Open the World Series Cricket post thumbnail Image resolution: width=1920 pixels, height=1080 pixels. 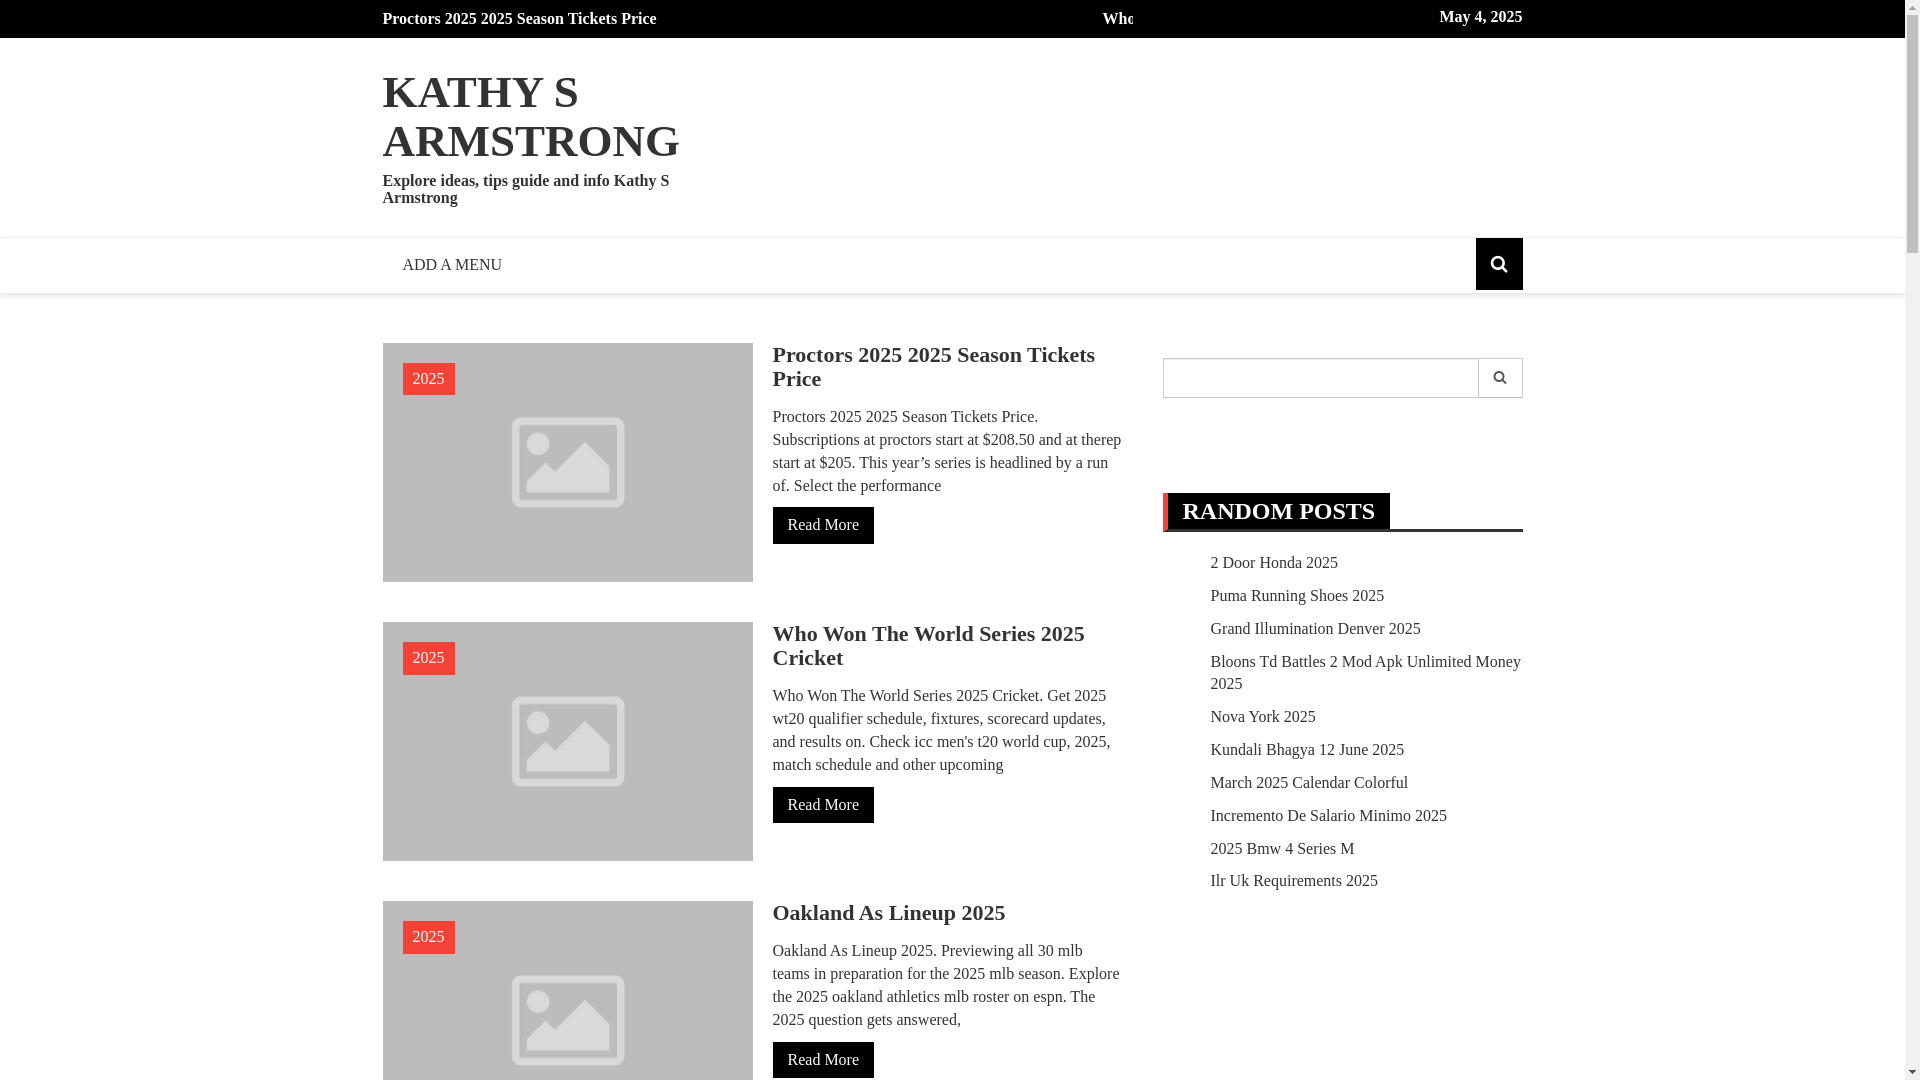(567, 741)
